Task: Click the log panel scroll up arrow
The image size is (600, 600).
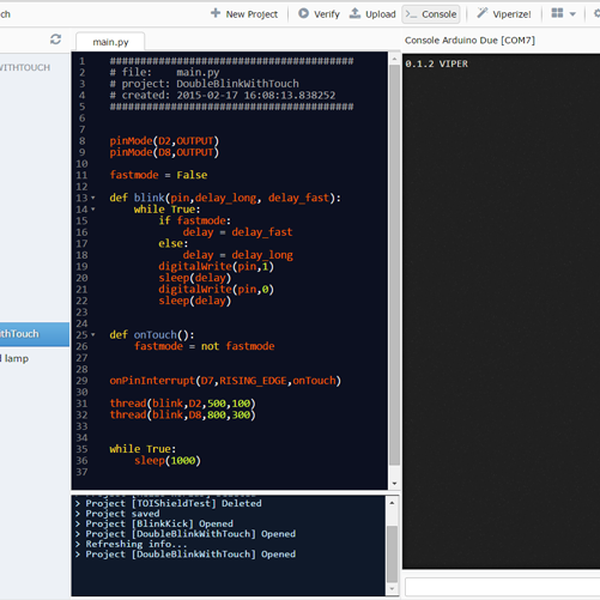Action: [x=392, y=503]
